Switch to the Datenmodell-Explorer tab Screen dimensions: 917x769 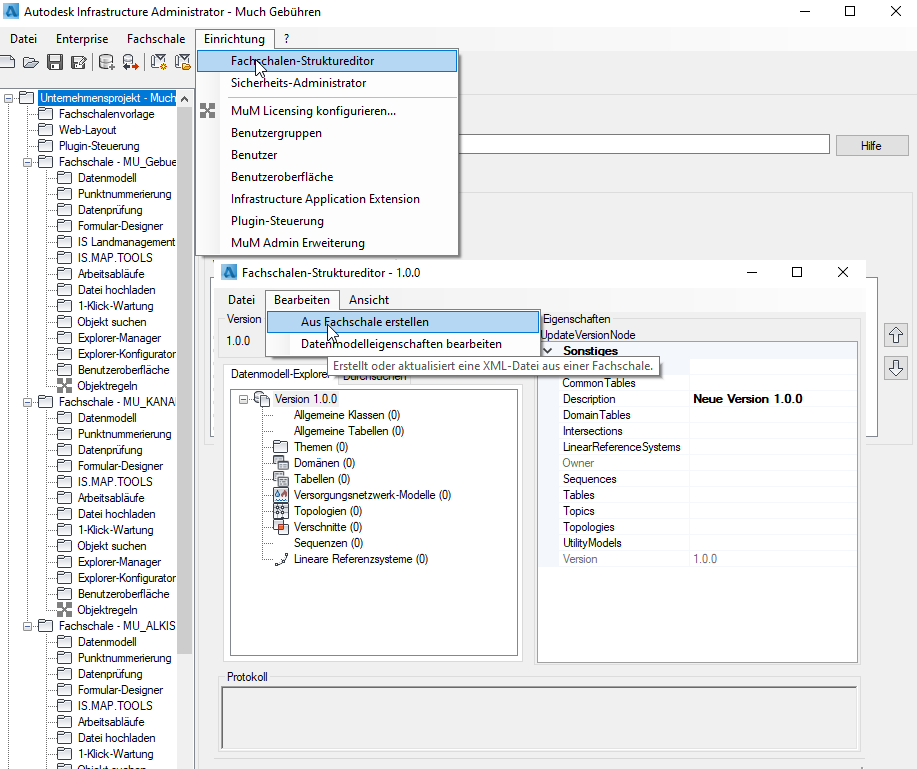(x=280, y=374)
